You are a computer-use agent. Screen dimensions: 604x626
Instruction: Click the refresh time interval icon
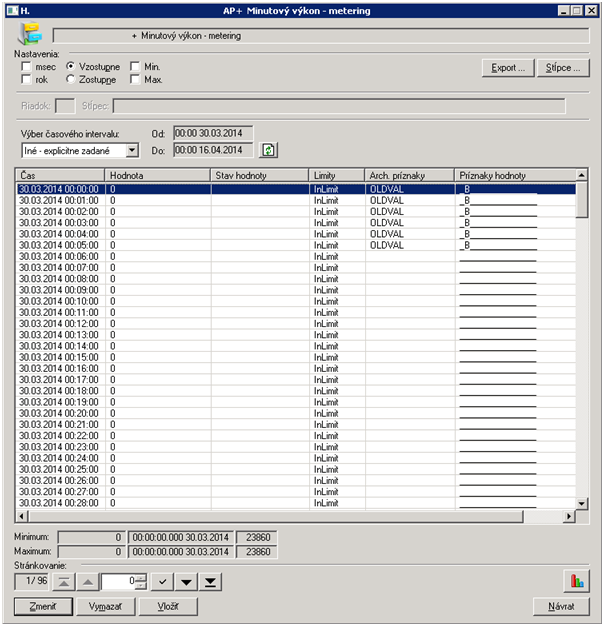coord(268,150)
